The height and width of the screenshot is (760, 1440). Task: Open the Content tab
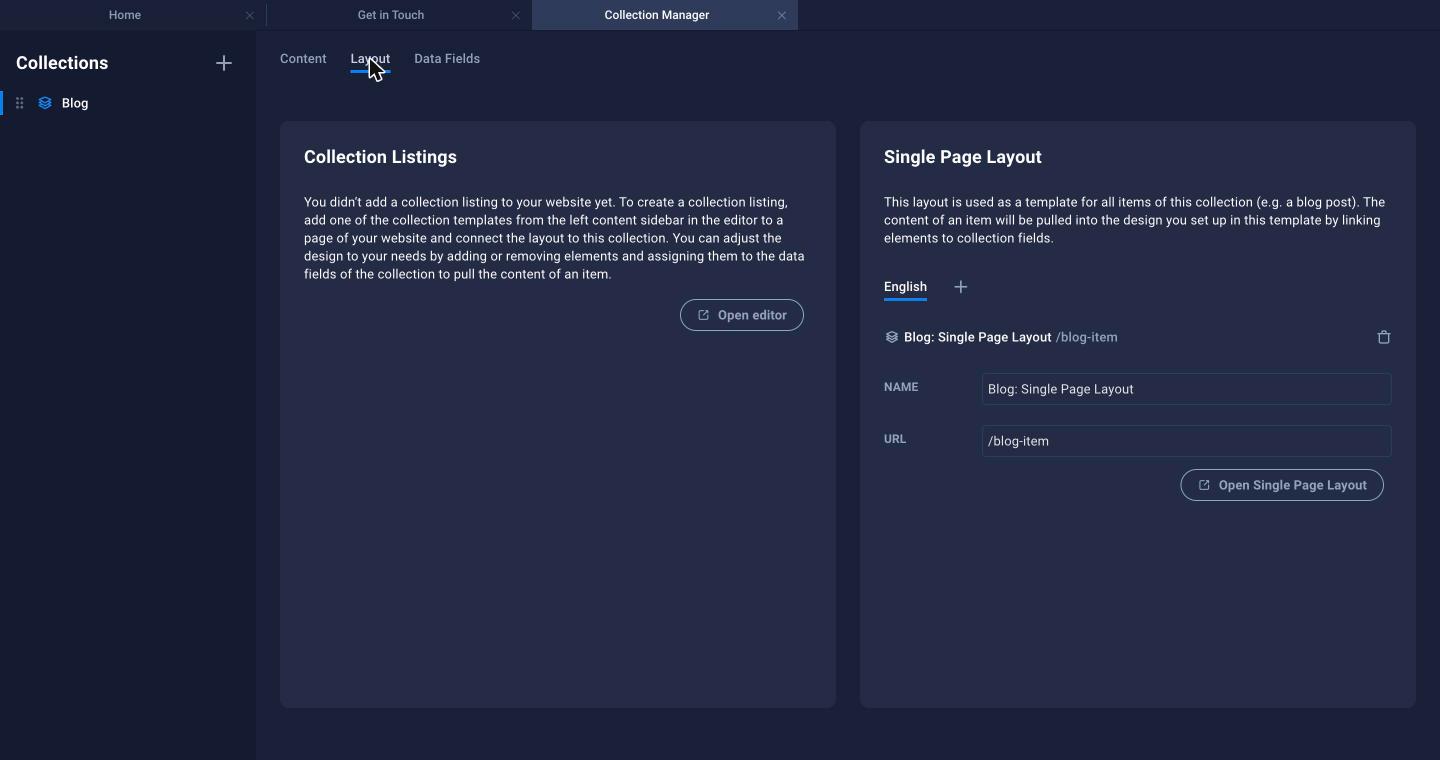click(303, 59)
